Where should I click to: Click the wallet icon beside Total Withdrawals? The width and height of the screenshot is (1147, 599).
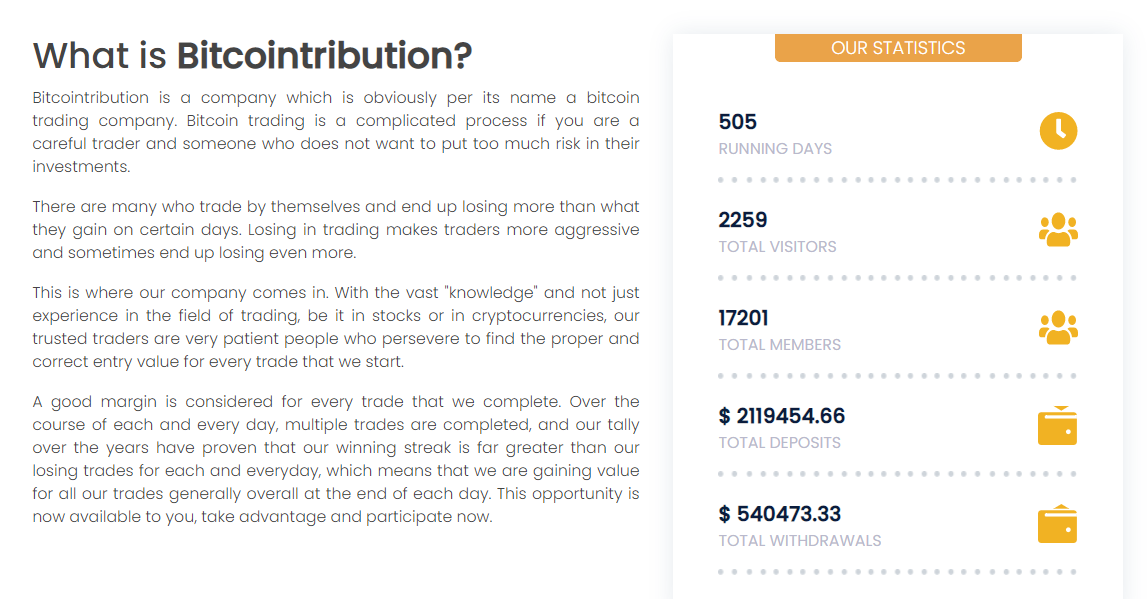pos(1057,524)
